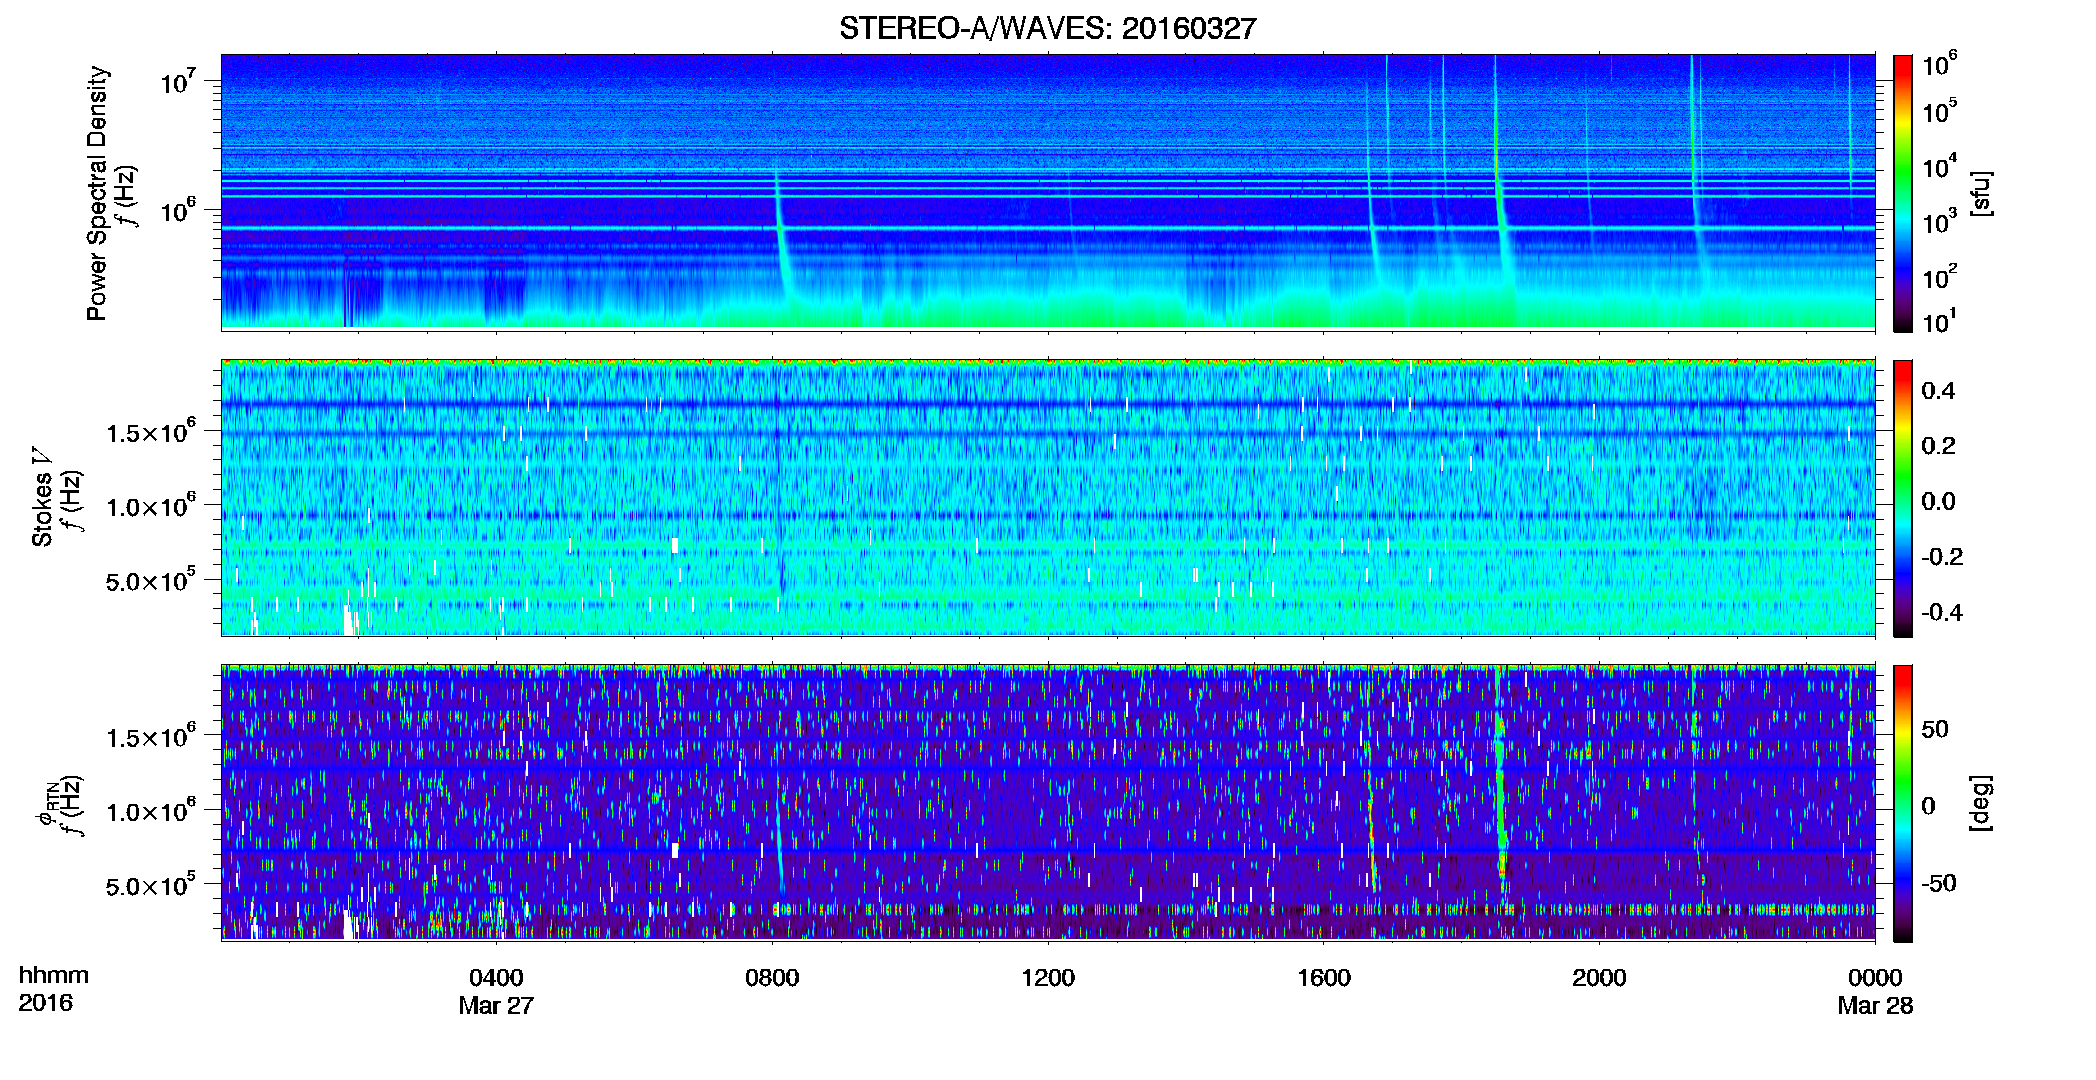The height and width of the screenshot is (1080, 2096).
Task: Select the 0.0 value on Stokes V colorbar
Action: coord(1938,501)
